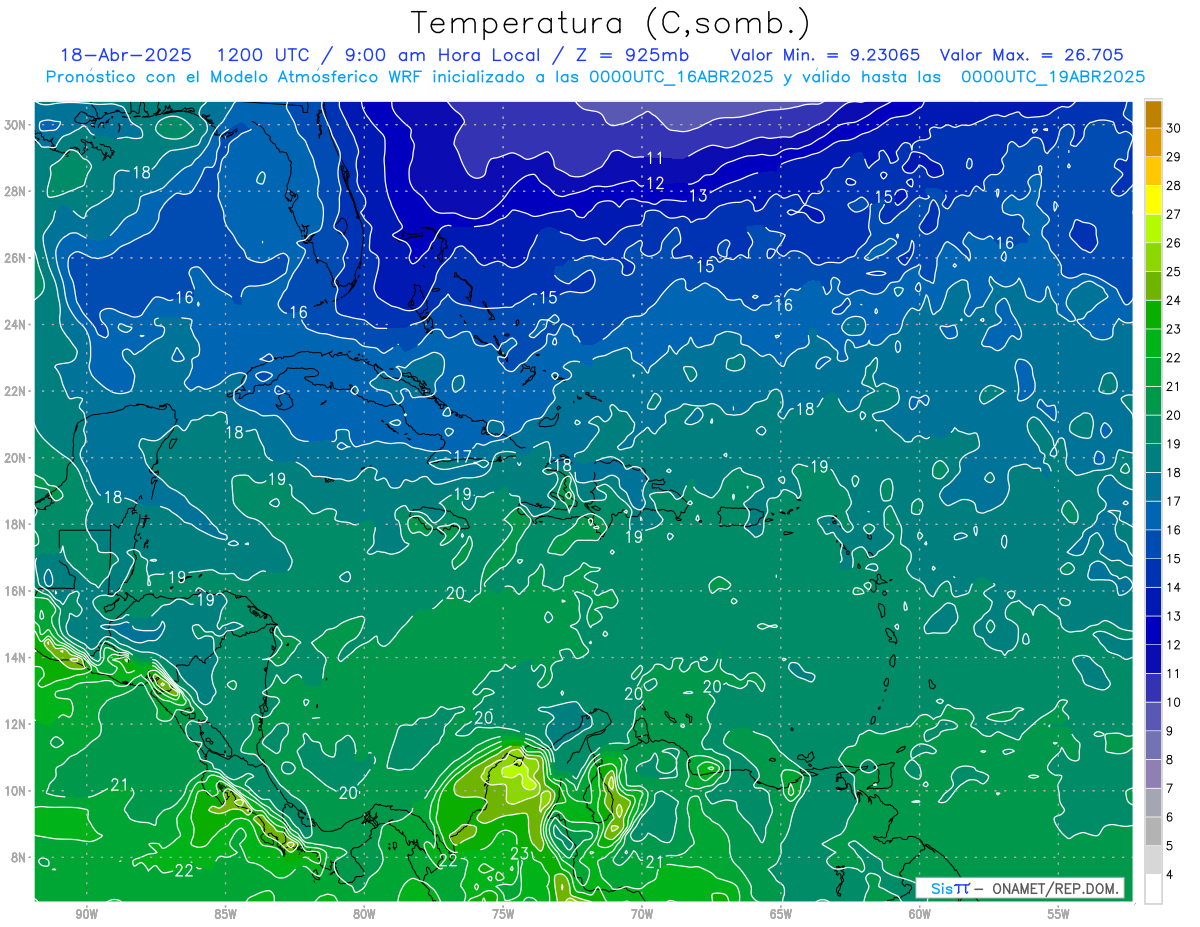
Task: Click the "30N" latitude axis label
Action: 17,125
